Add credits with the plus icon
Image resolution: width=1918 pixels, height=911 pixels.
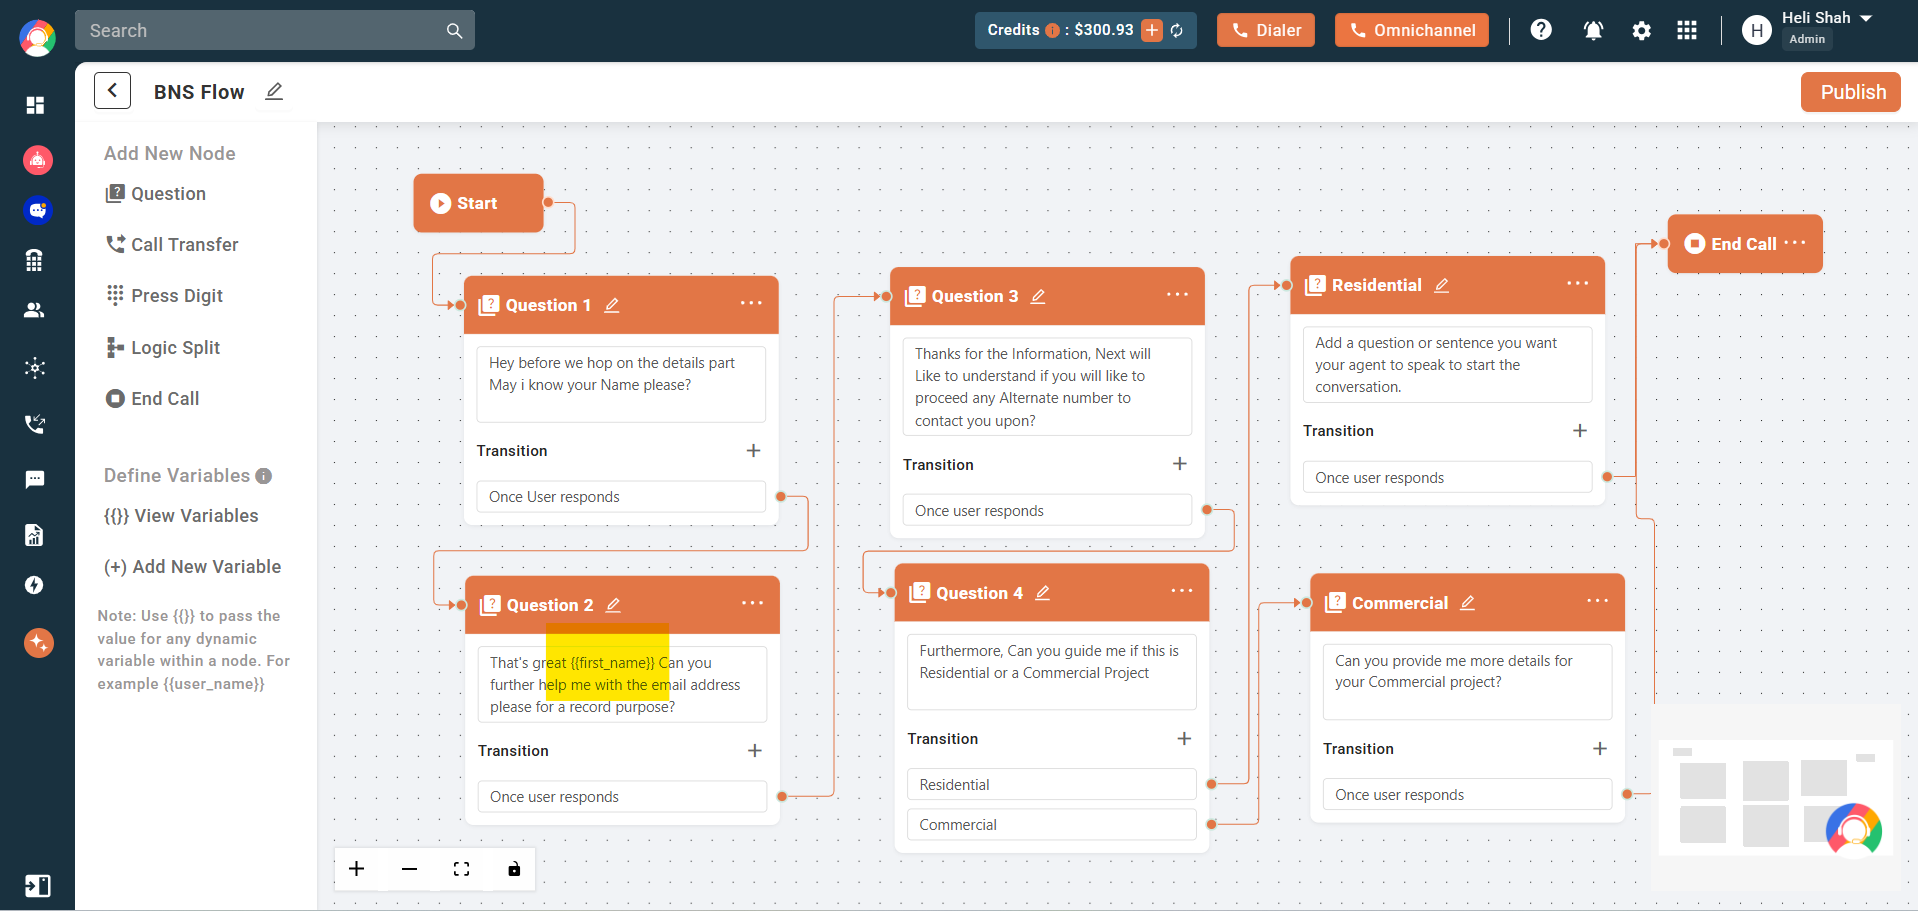coord(1152,30)
